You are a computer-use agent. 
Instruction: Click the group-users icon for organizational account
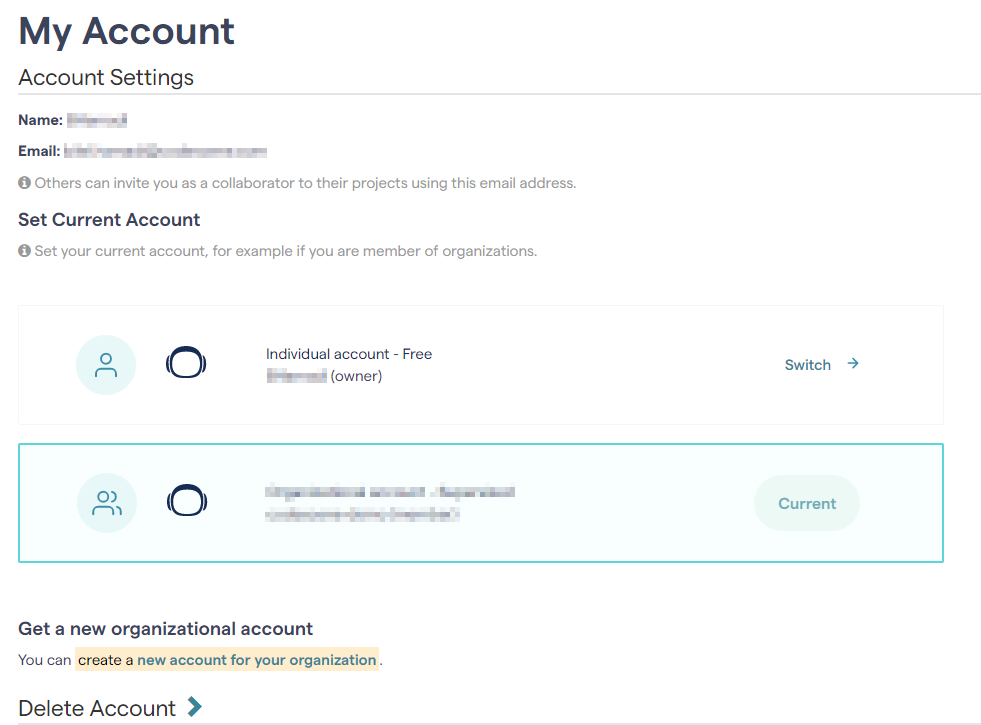click(107, 503)
